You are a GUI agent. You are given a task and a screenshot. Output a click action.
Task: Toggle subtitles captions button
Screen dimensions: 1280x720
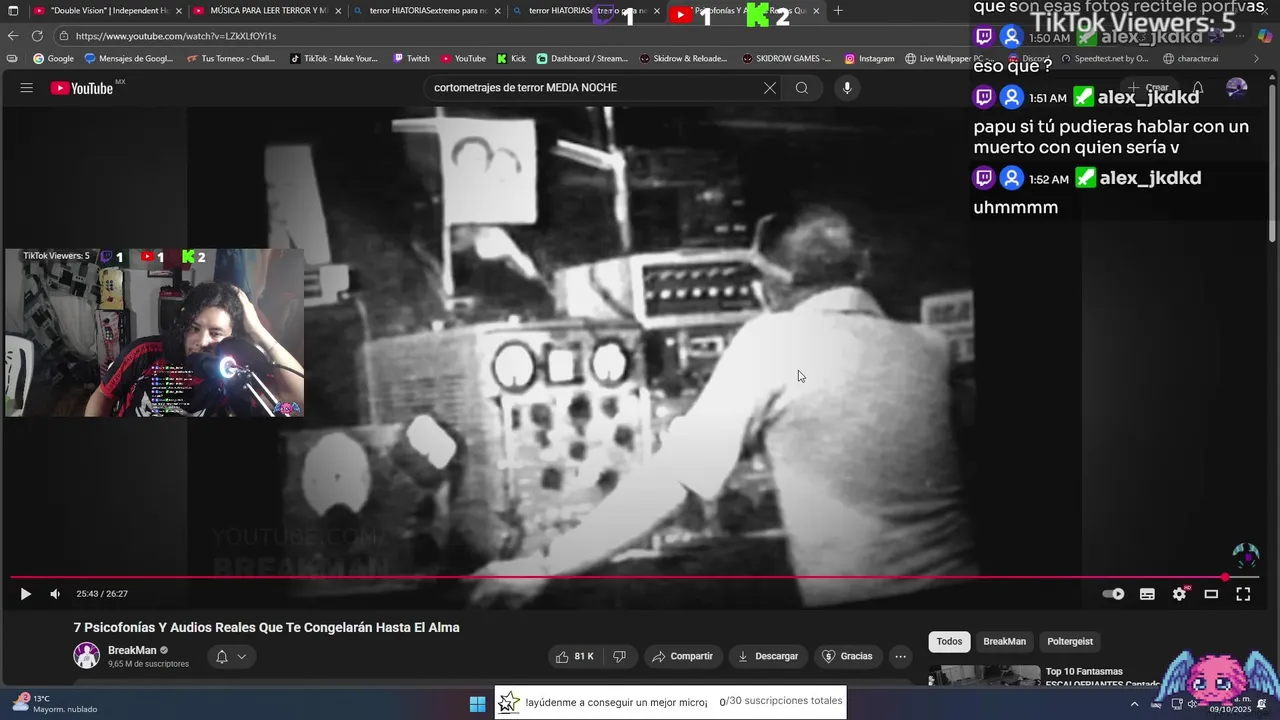coord(1147,594)
